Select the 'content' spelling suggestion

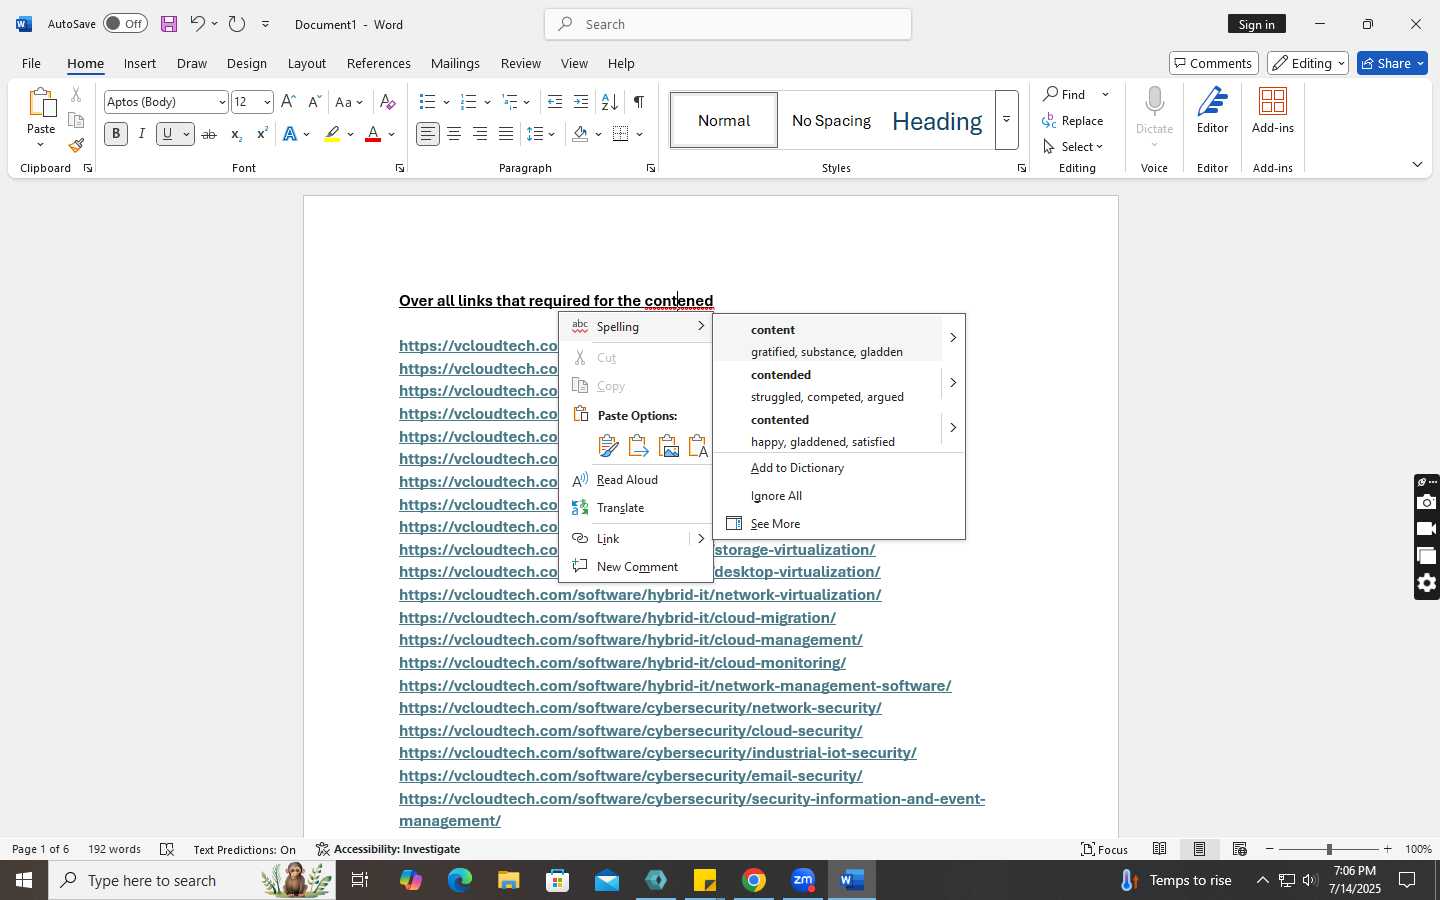[828, 340]
